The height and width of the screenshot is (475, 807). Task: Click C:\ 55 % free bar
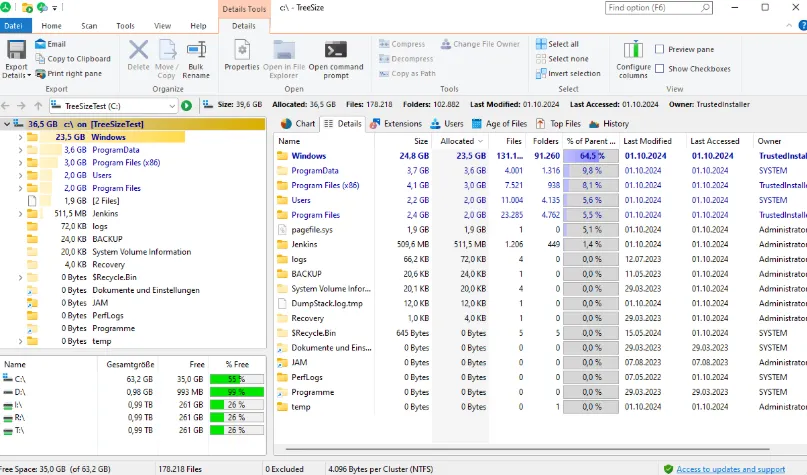[x=237, y=379]
